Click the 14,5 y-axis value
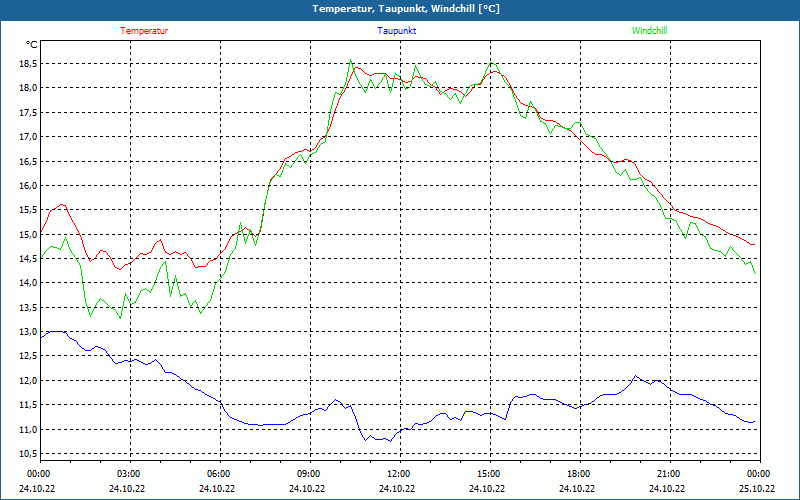 pyautogui.click(x=29, y=259)
